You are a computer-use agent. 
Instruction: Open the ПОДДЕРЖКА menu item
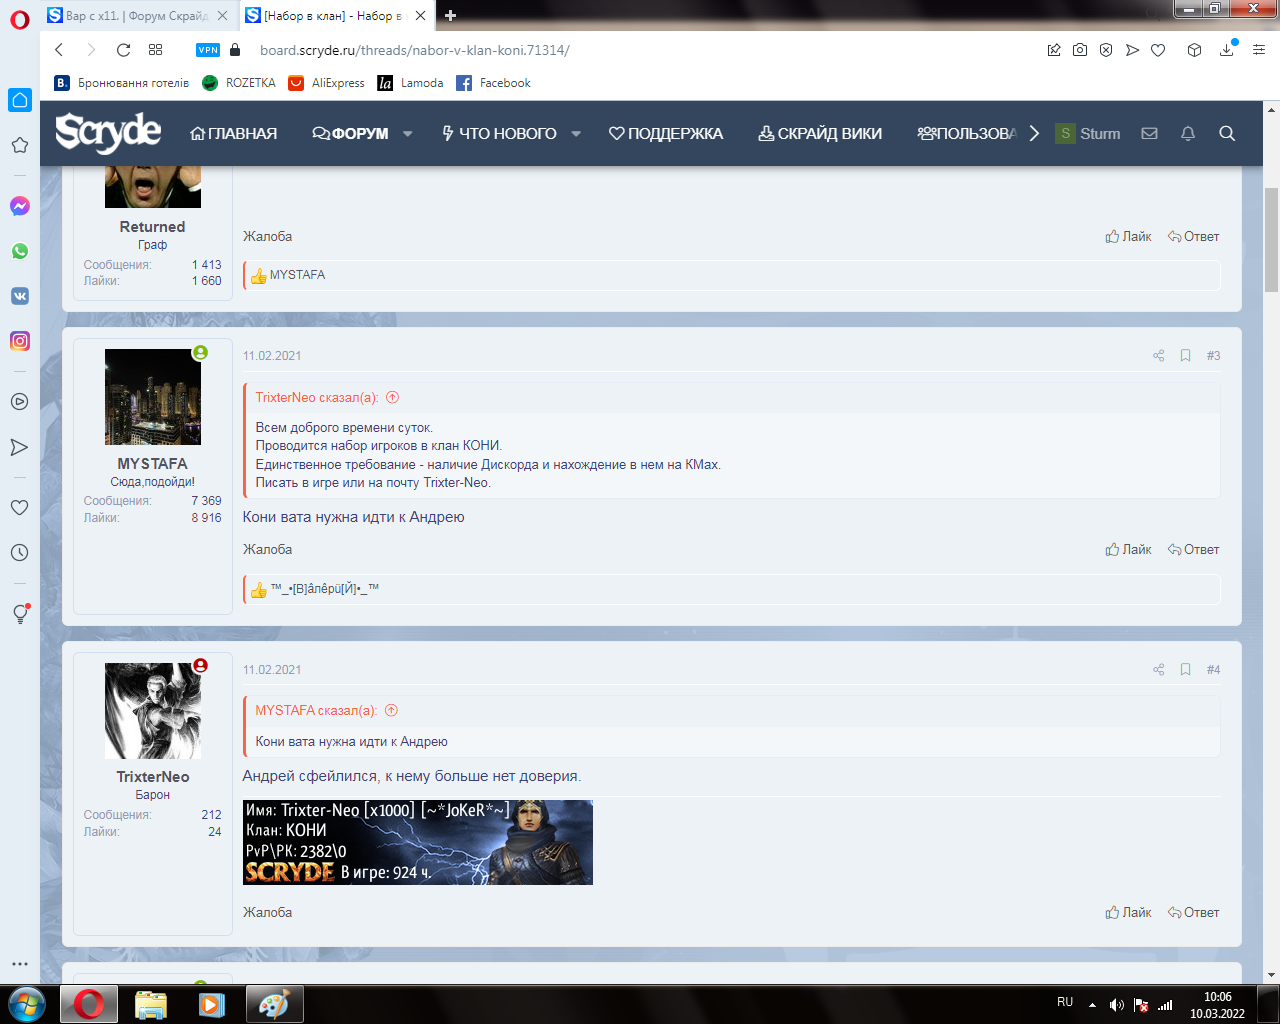pos(665,134)
